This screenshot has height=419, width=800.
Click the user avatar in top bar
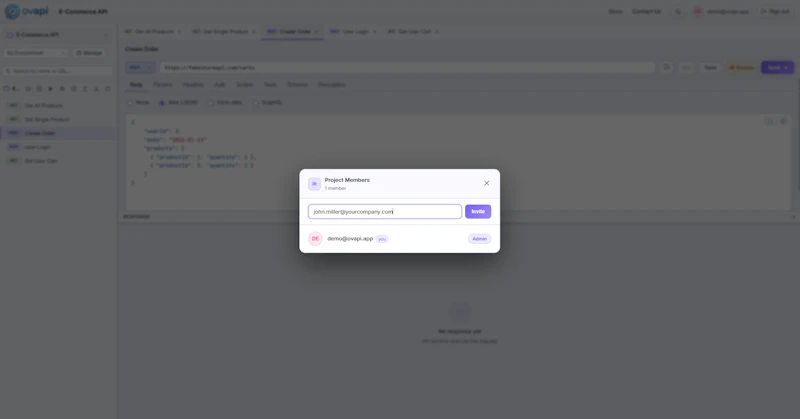point(697,11)
